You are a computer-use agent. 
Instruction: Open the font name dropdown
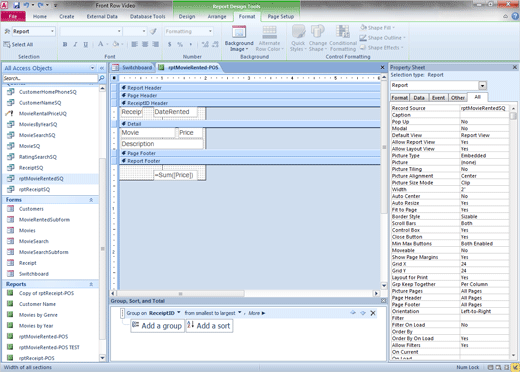click(119, 31)
